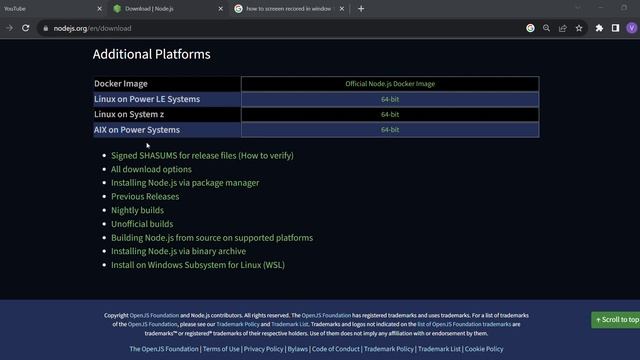Download 64-bit for AIX on Power Systems
Viewport: 640px width, 360px height.
click(x=390, y=130)
